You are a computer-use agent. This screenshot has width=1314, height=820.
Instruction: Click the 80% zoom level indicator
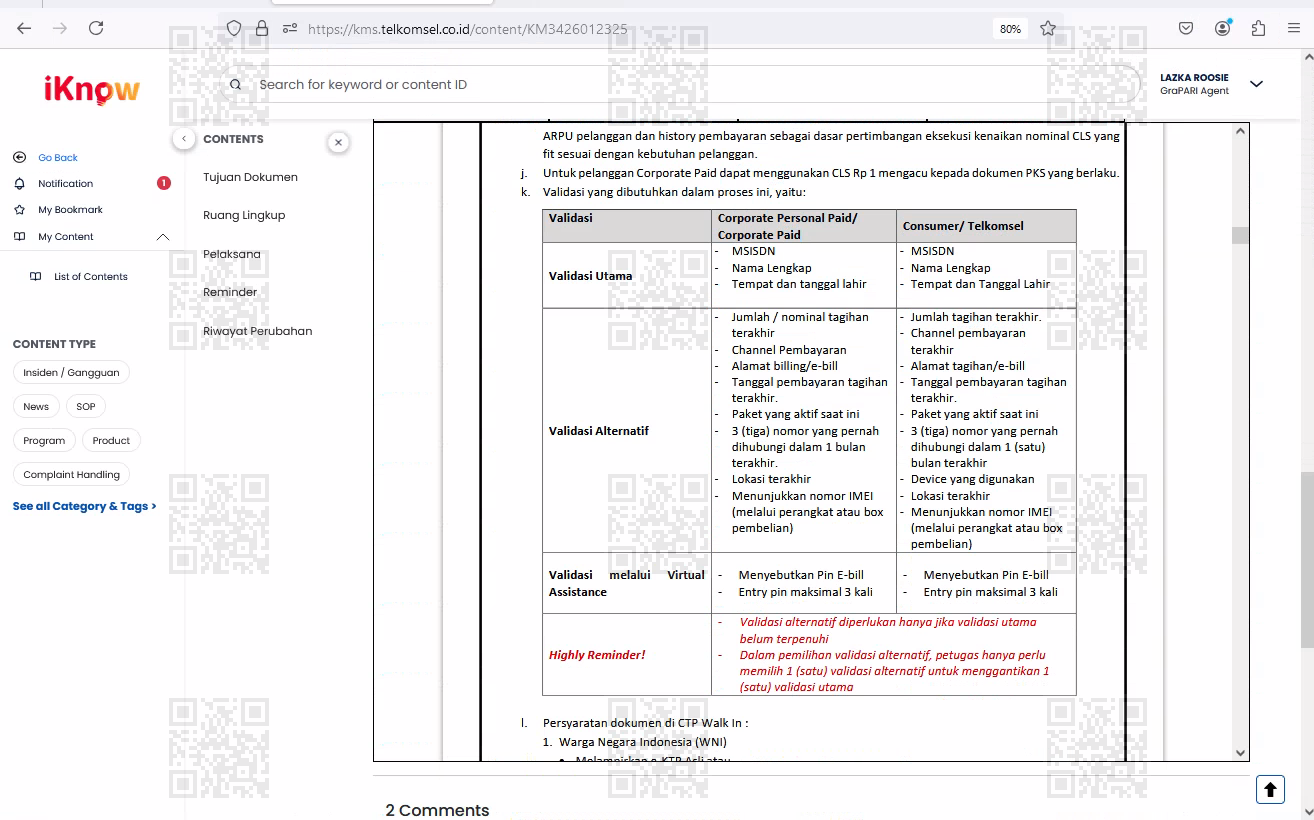[x=1010, y=29]
